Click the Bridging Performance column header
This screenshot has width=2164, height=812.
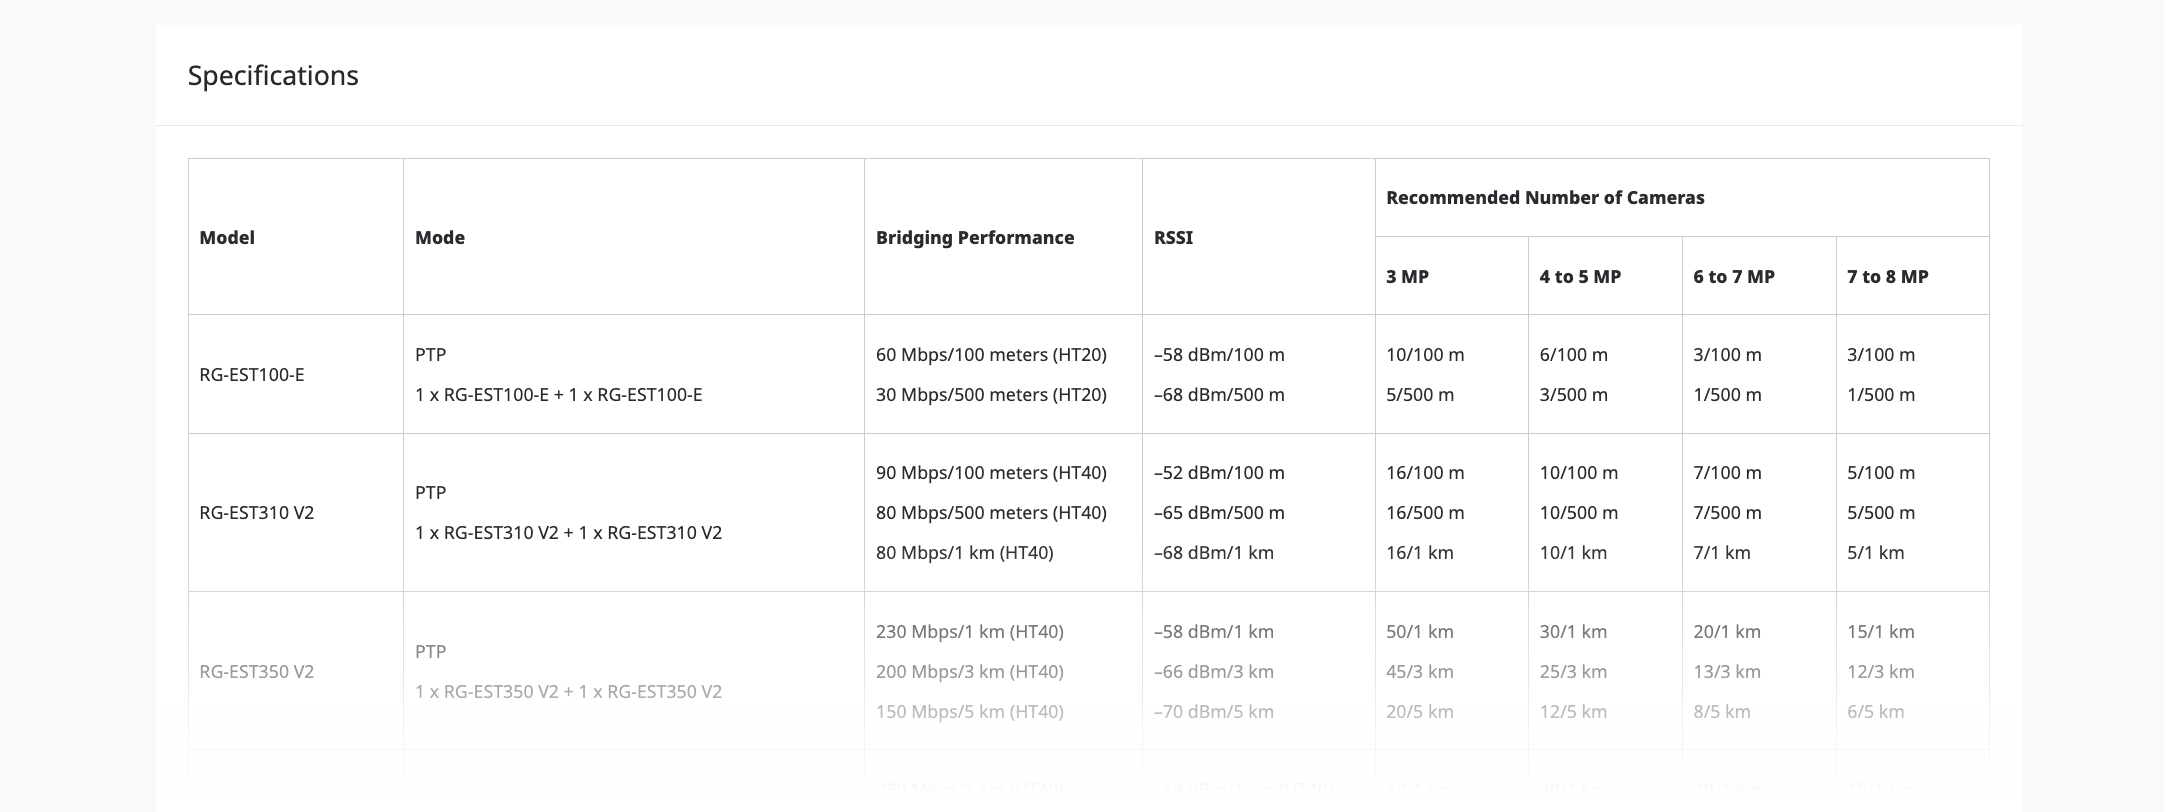tap(975, 237)
